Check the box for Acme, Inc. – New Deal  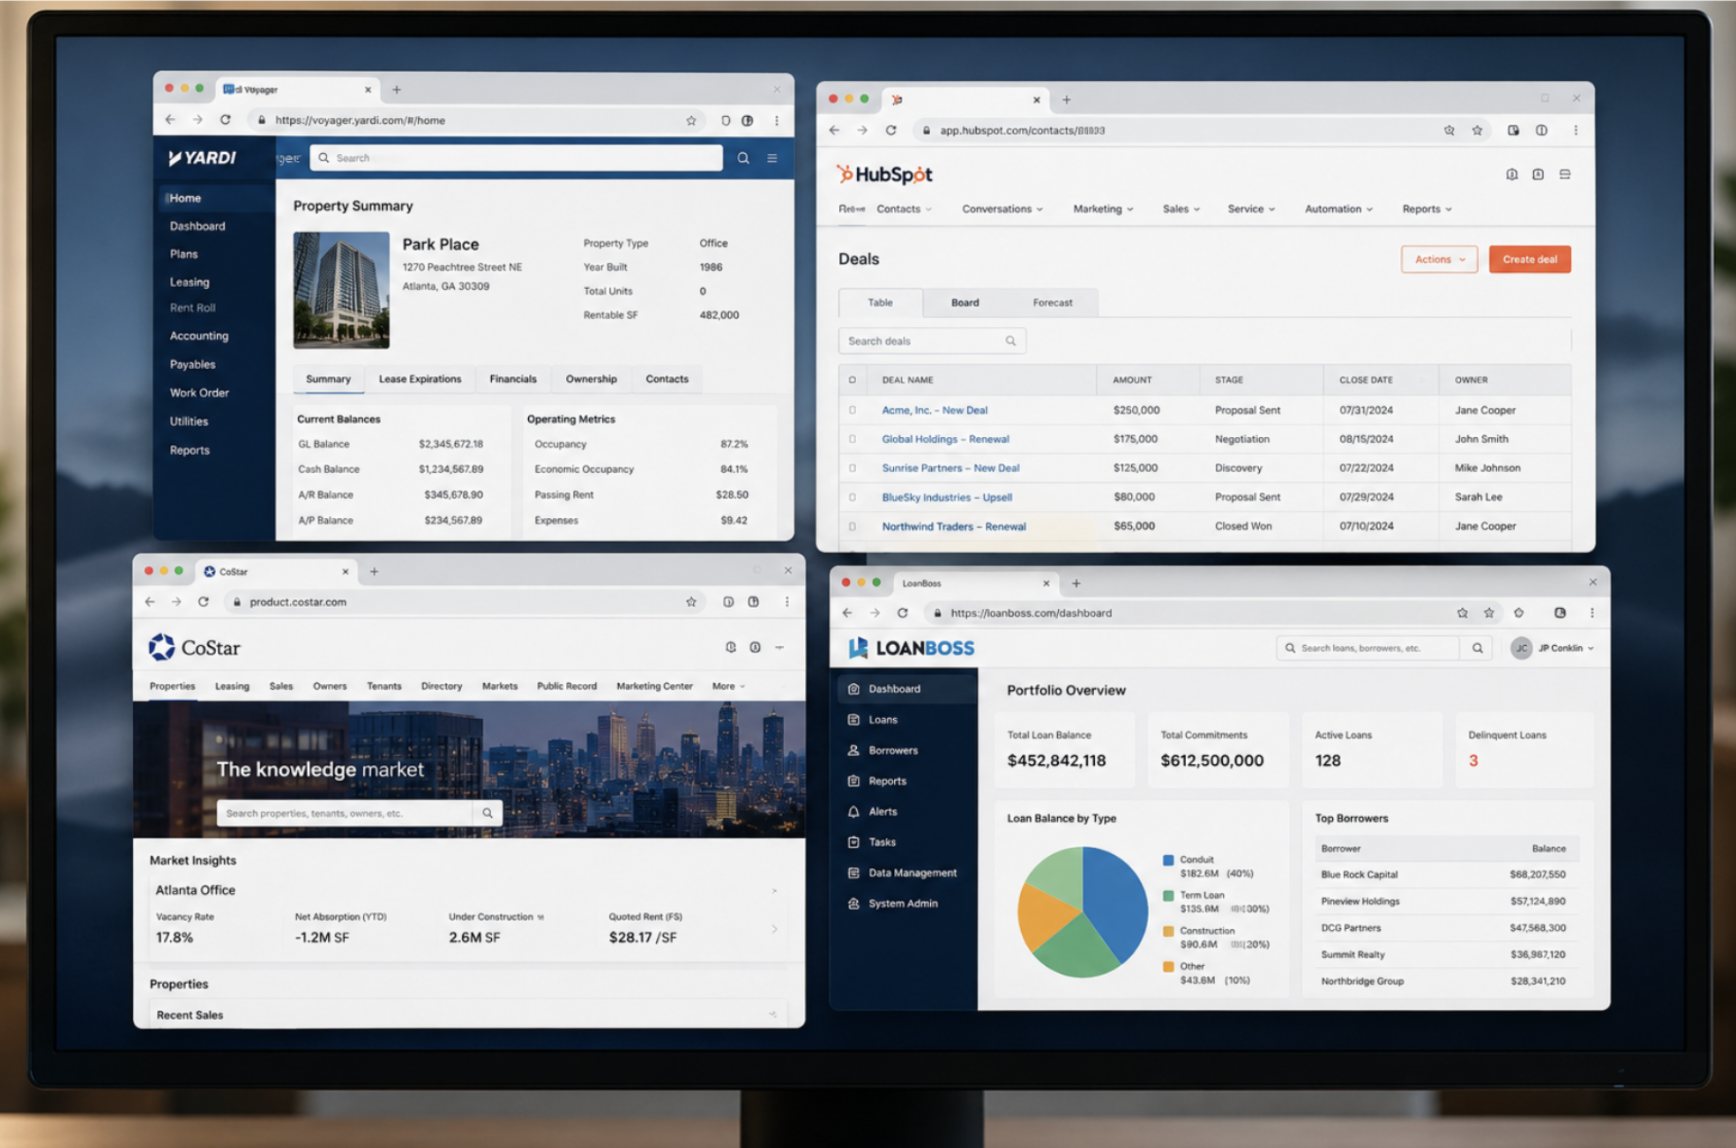pos(852,410)
